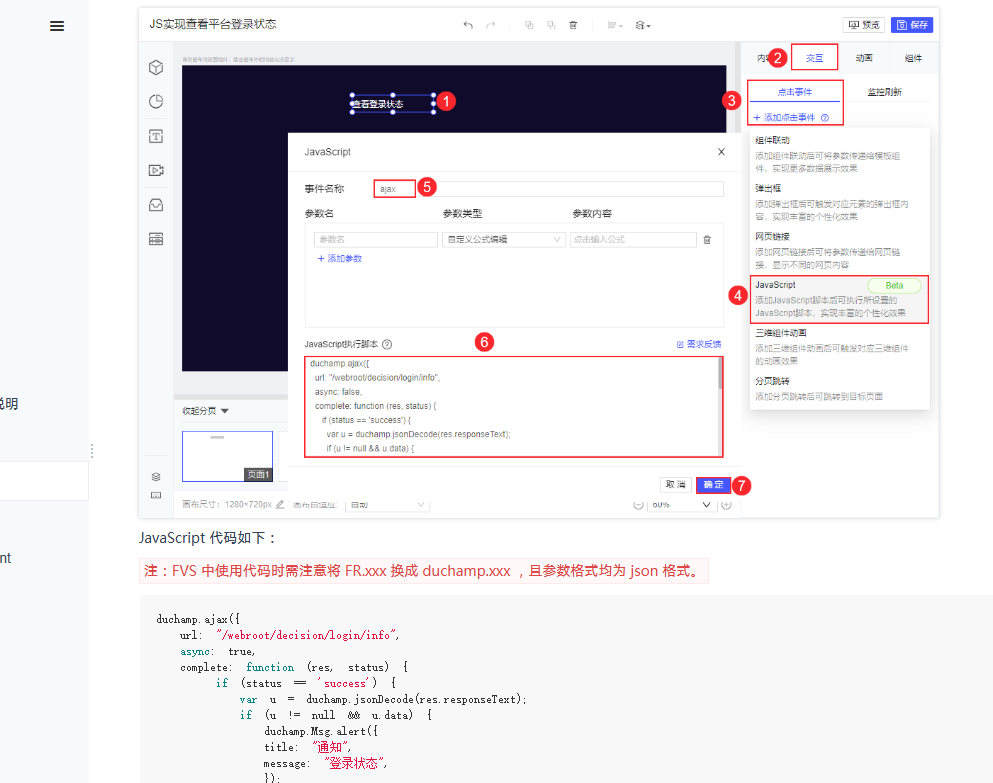Choose JavaScript option from event menu
This screenshot has height=783, width=993.
tap(840, 299)
